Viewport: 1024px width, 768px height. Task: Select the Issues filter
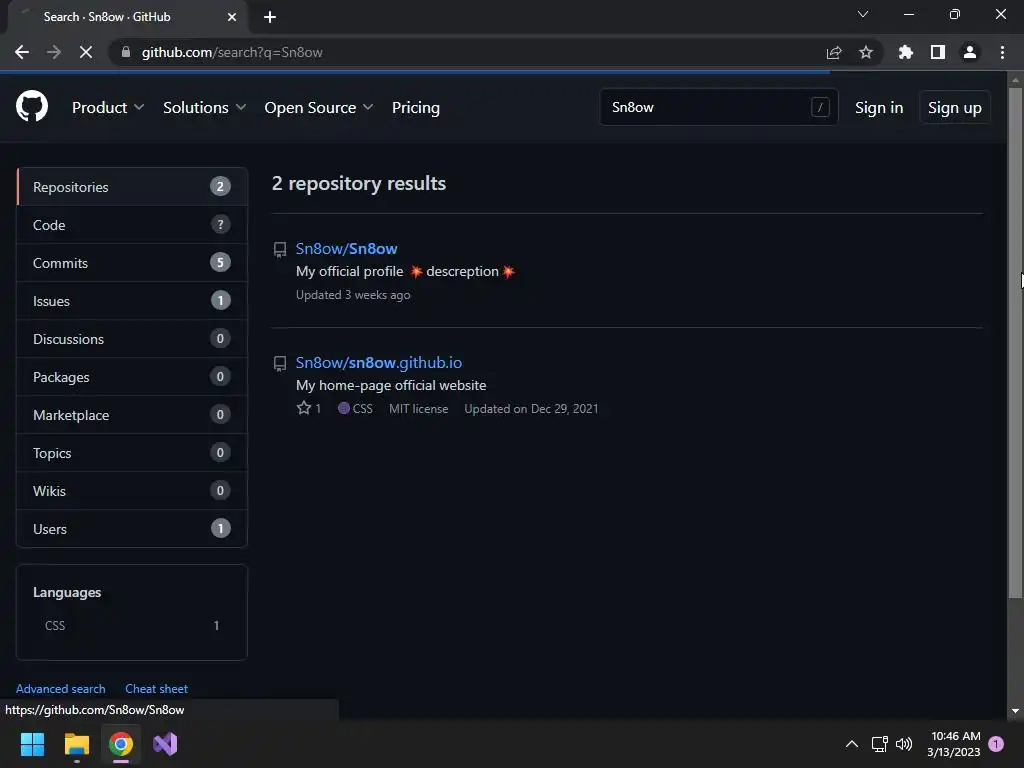click(132, 301)
